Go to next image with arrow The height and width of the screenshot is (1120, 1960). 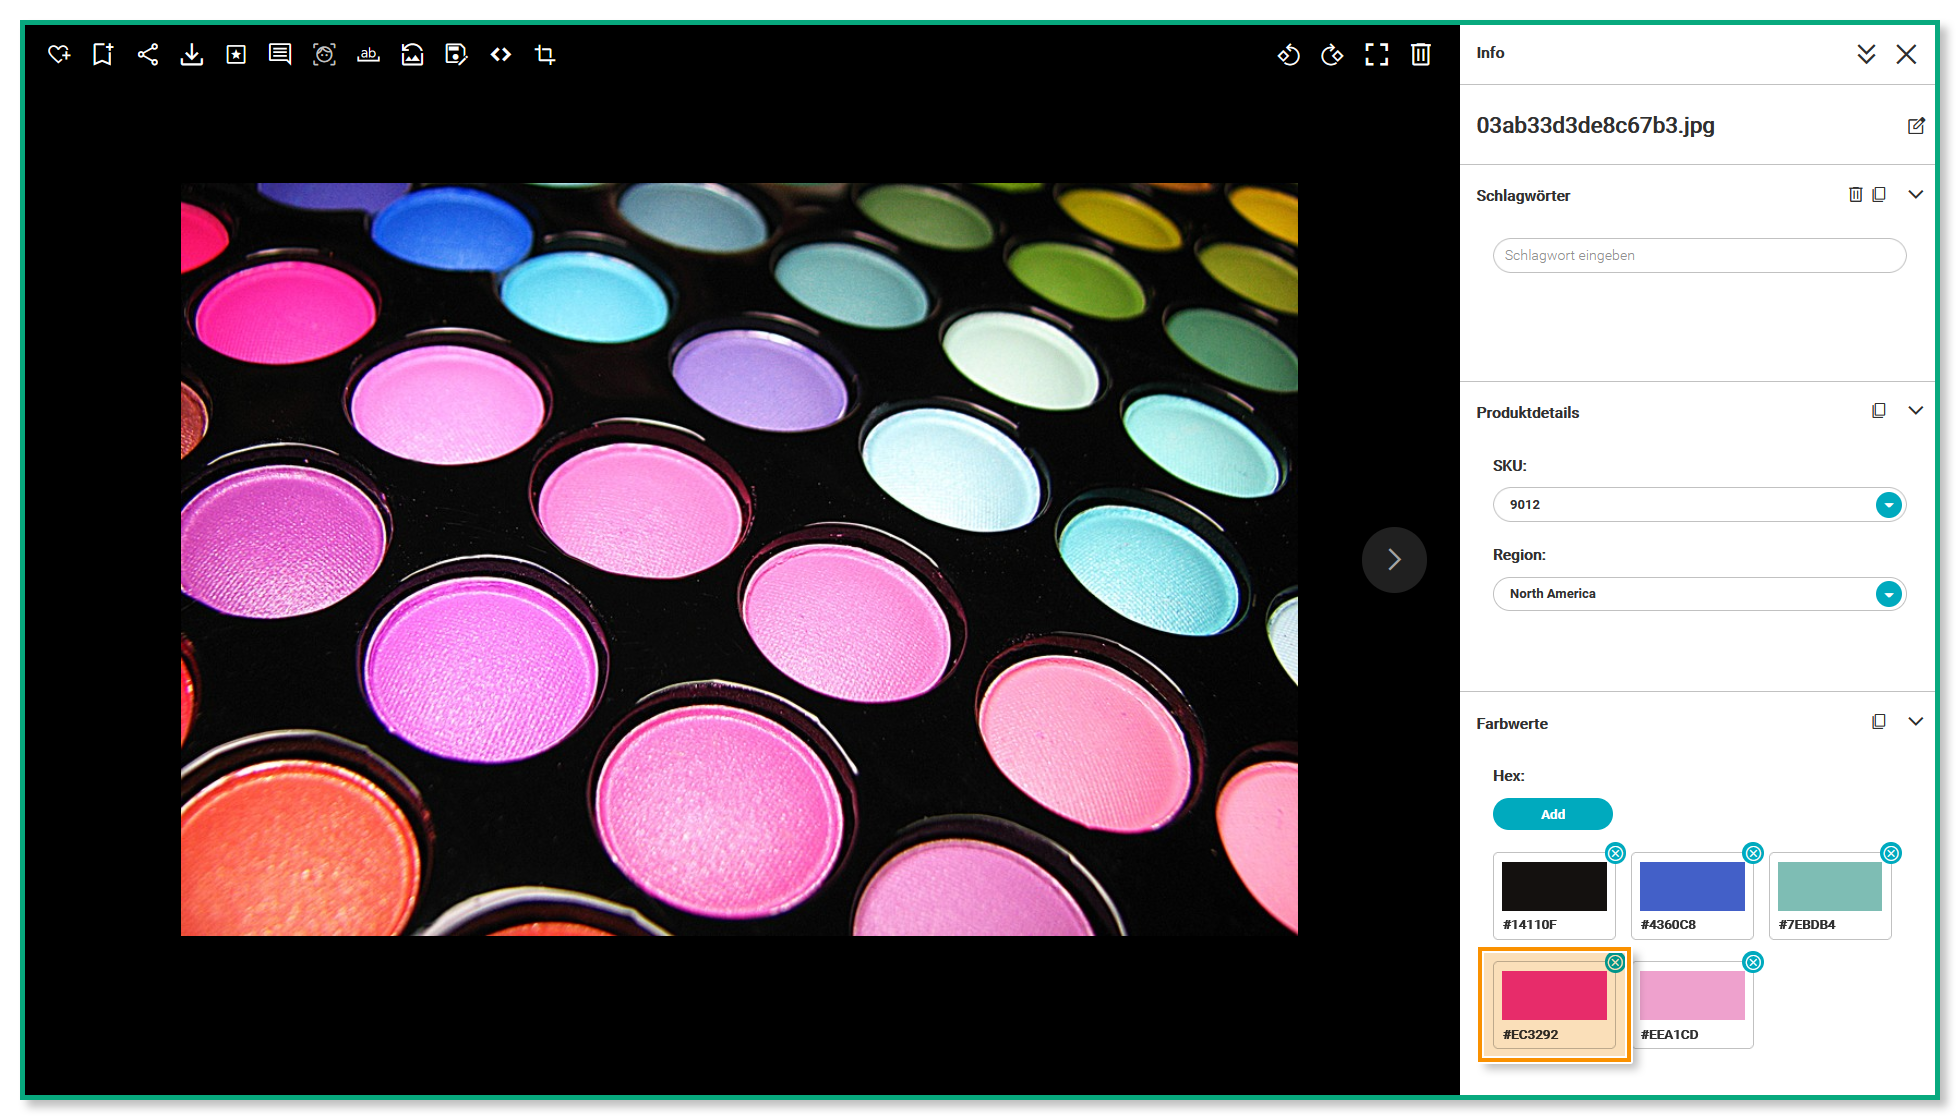tap(1394, 560)
